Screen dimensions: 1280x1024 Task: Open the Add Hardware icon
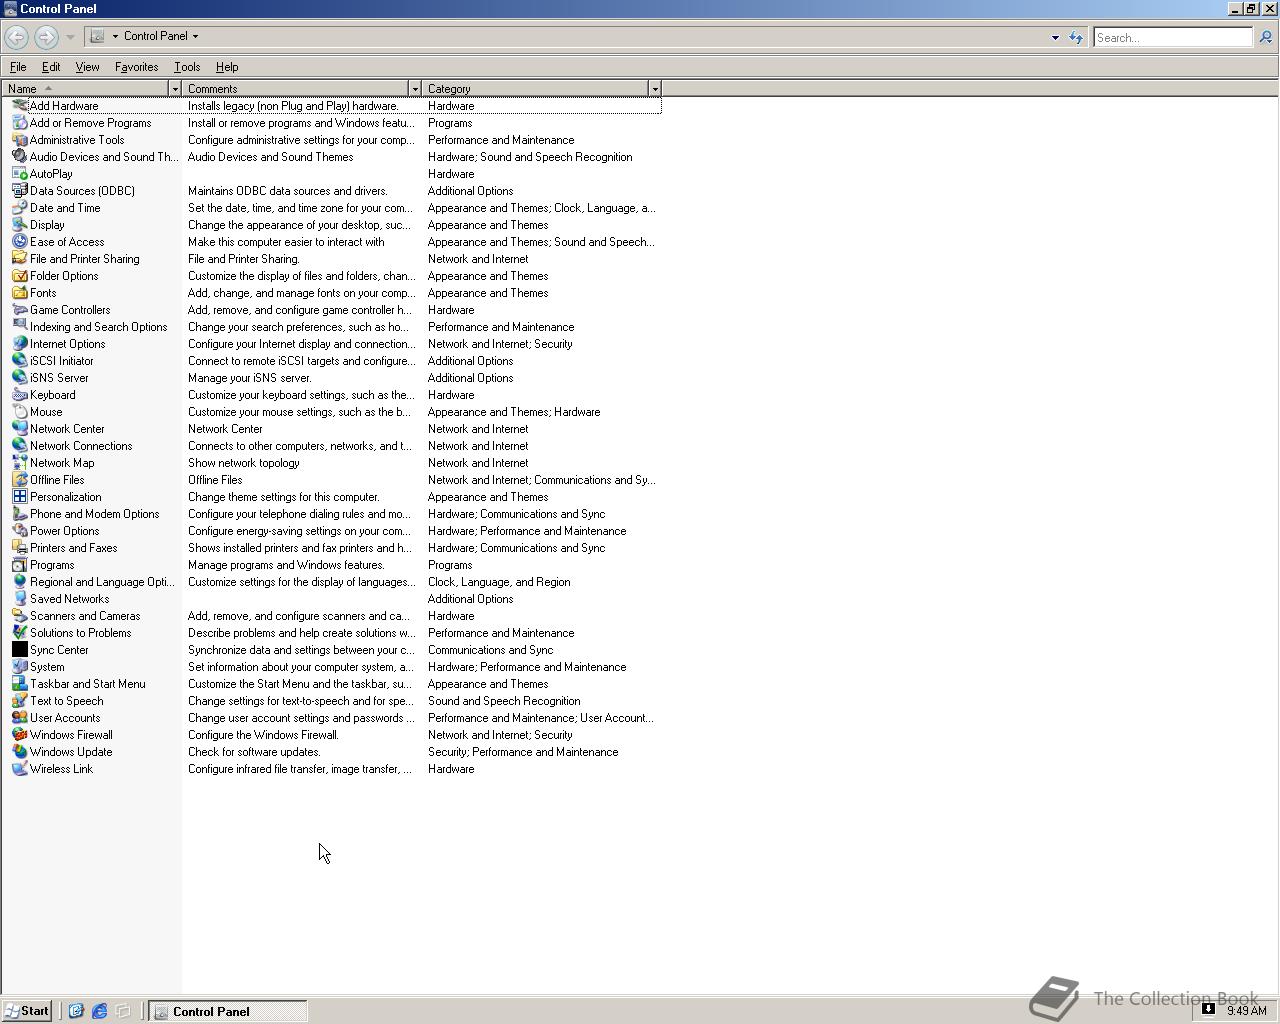[x=19, y=106]
